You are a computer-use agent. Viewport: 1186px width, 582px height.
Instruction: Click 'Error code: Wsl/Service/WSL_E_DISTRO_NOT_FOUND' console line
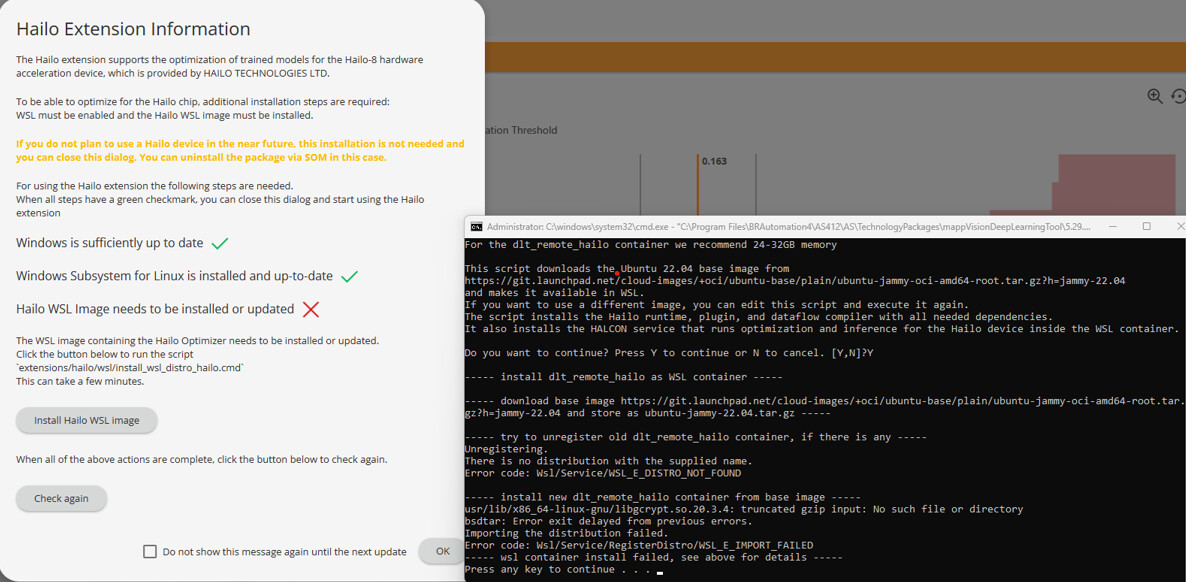coord(603,473)
